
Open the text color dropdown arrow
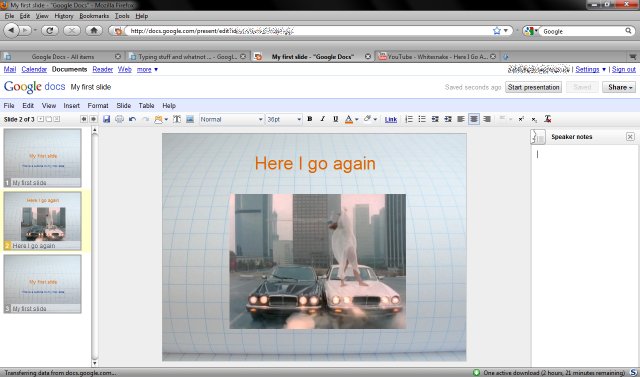pos(357,120)
